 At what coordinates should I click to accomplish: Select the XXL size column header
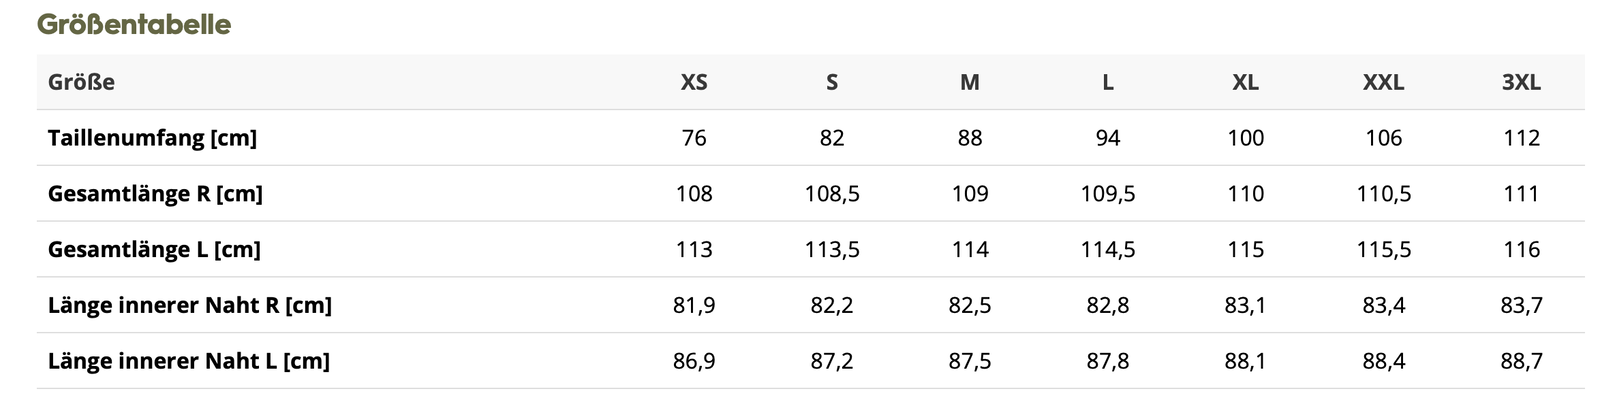1384,82
